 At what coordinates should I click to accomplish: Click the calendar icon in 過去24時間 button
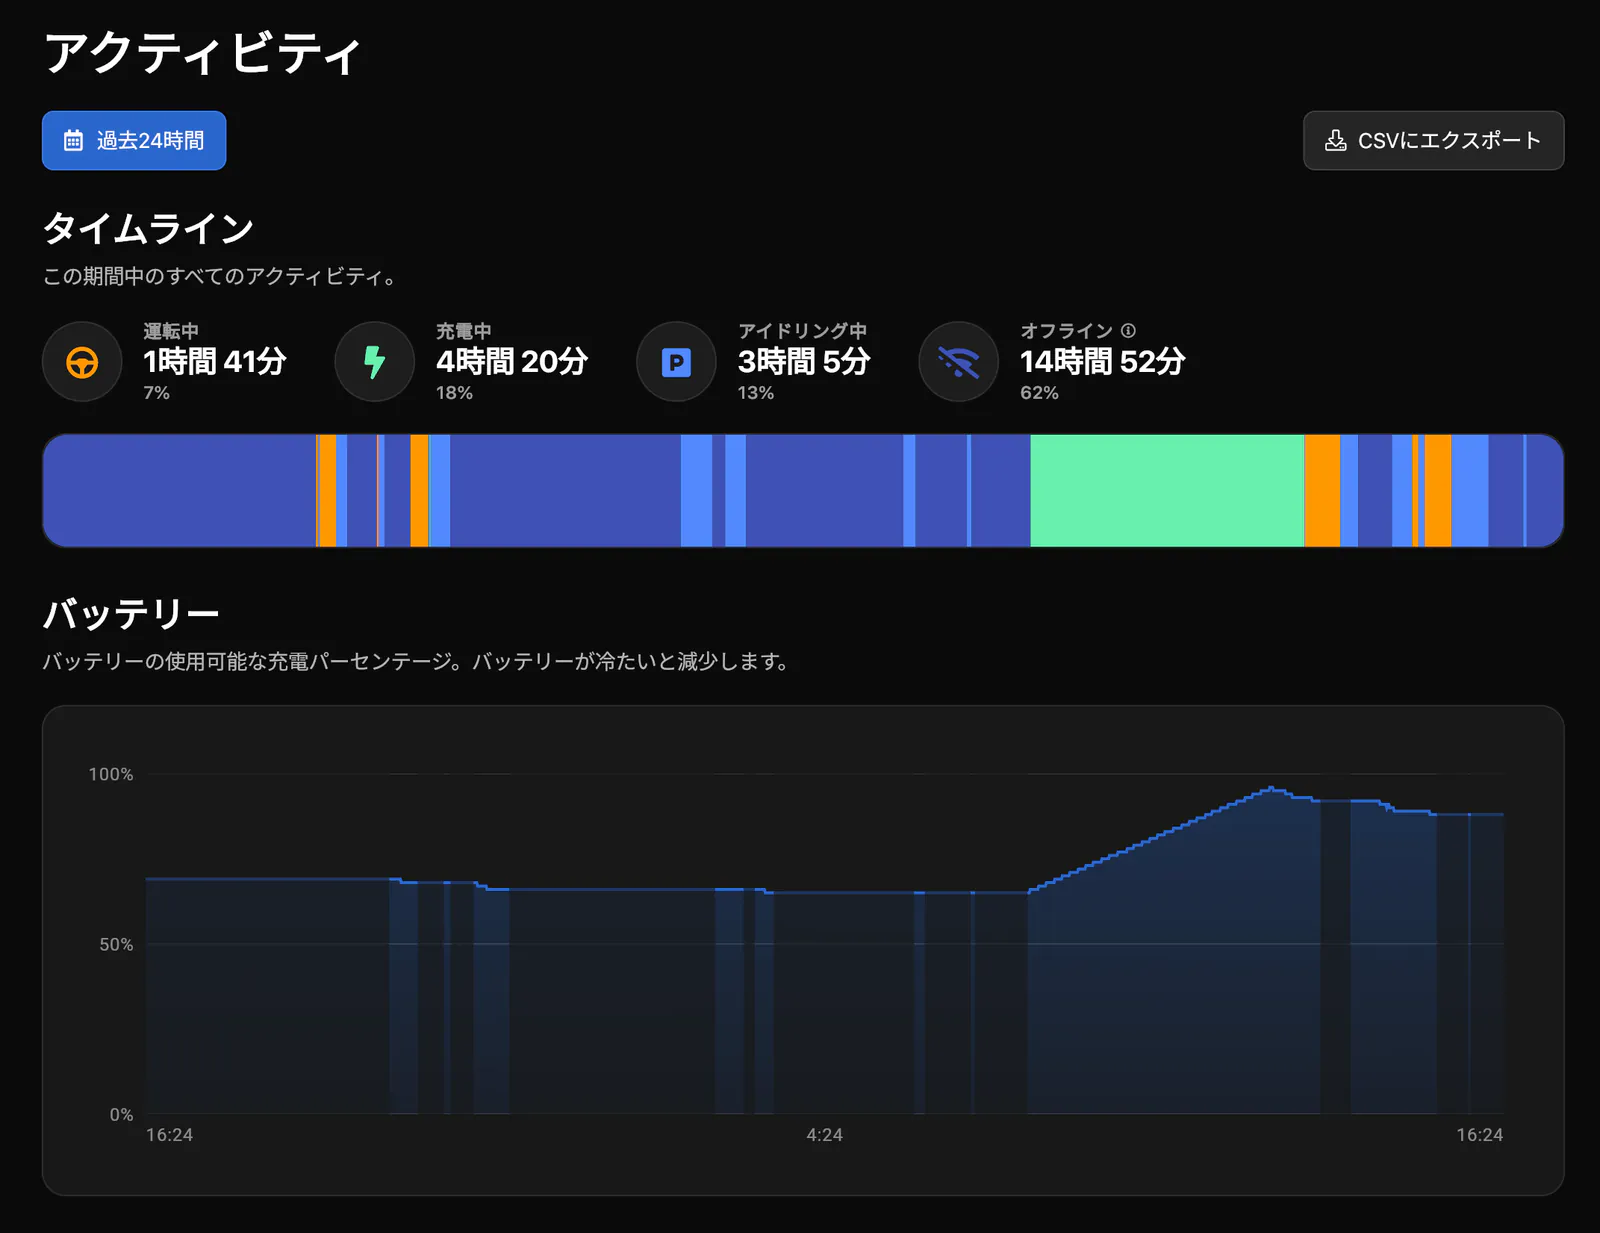pos(73,141)
